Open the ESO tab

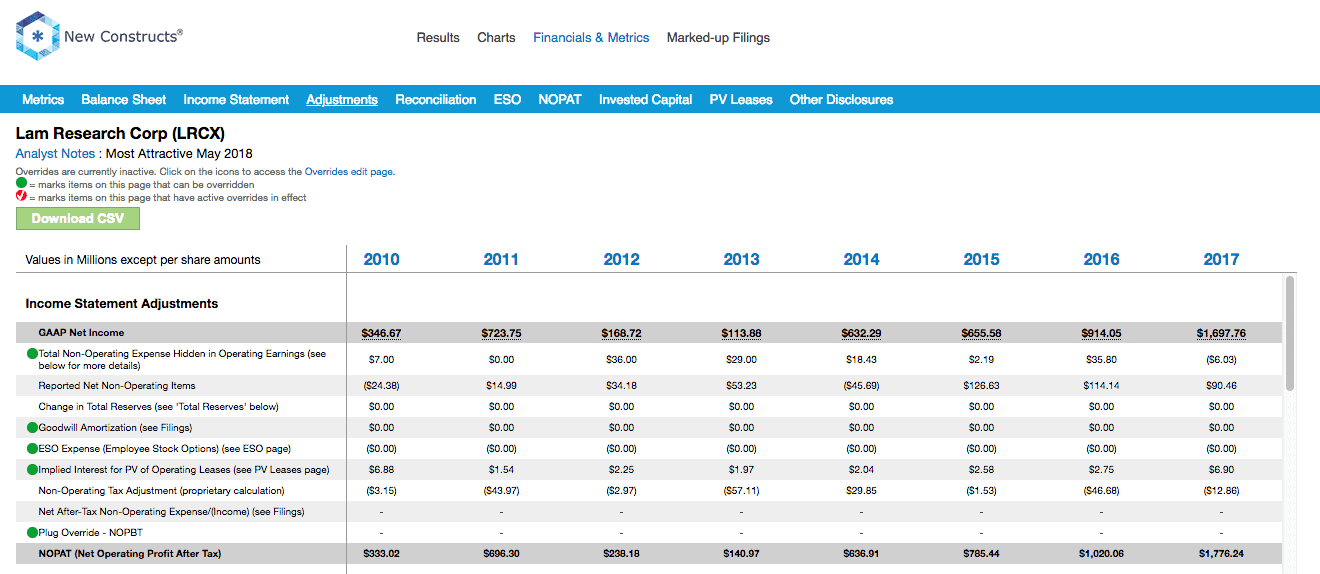(x=507, y=99)
